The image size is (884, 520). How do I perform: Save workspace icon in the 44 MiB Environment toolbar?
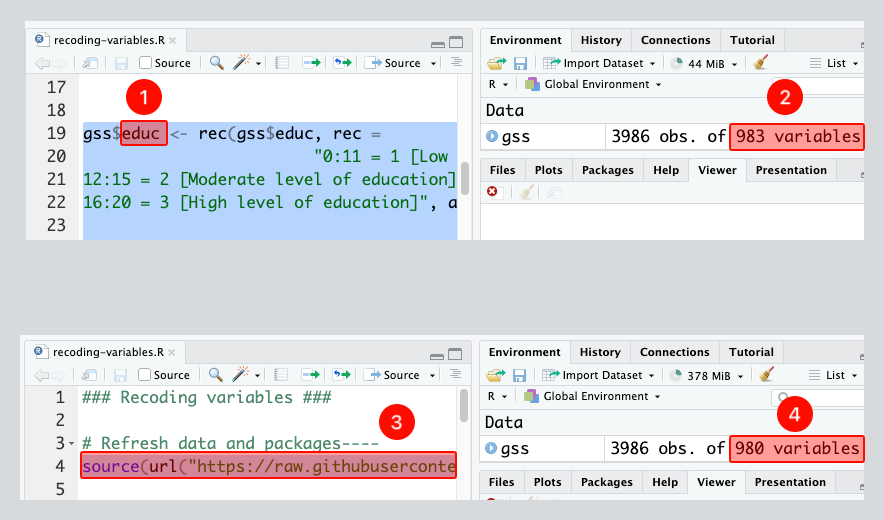pyautogui.click(x=520, y=63)
